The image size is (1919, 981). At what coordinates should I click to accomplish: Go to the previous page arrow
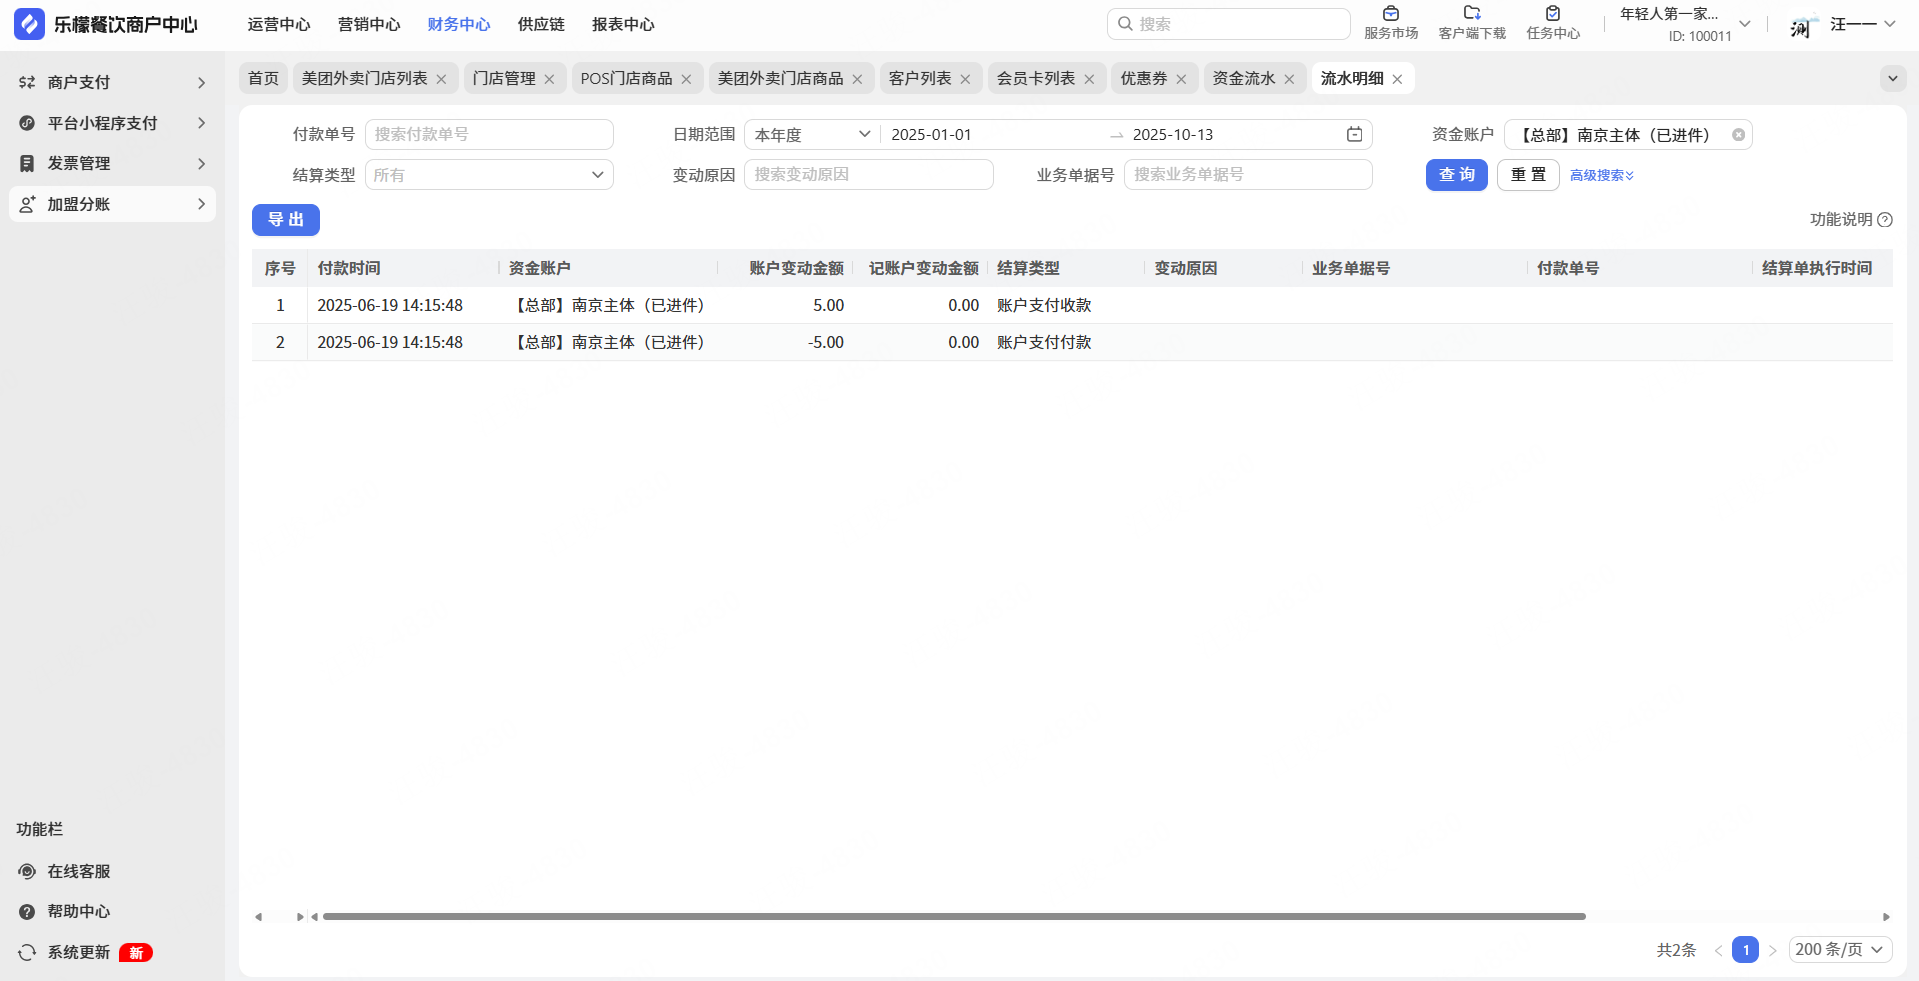[1718, 950]
